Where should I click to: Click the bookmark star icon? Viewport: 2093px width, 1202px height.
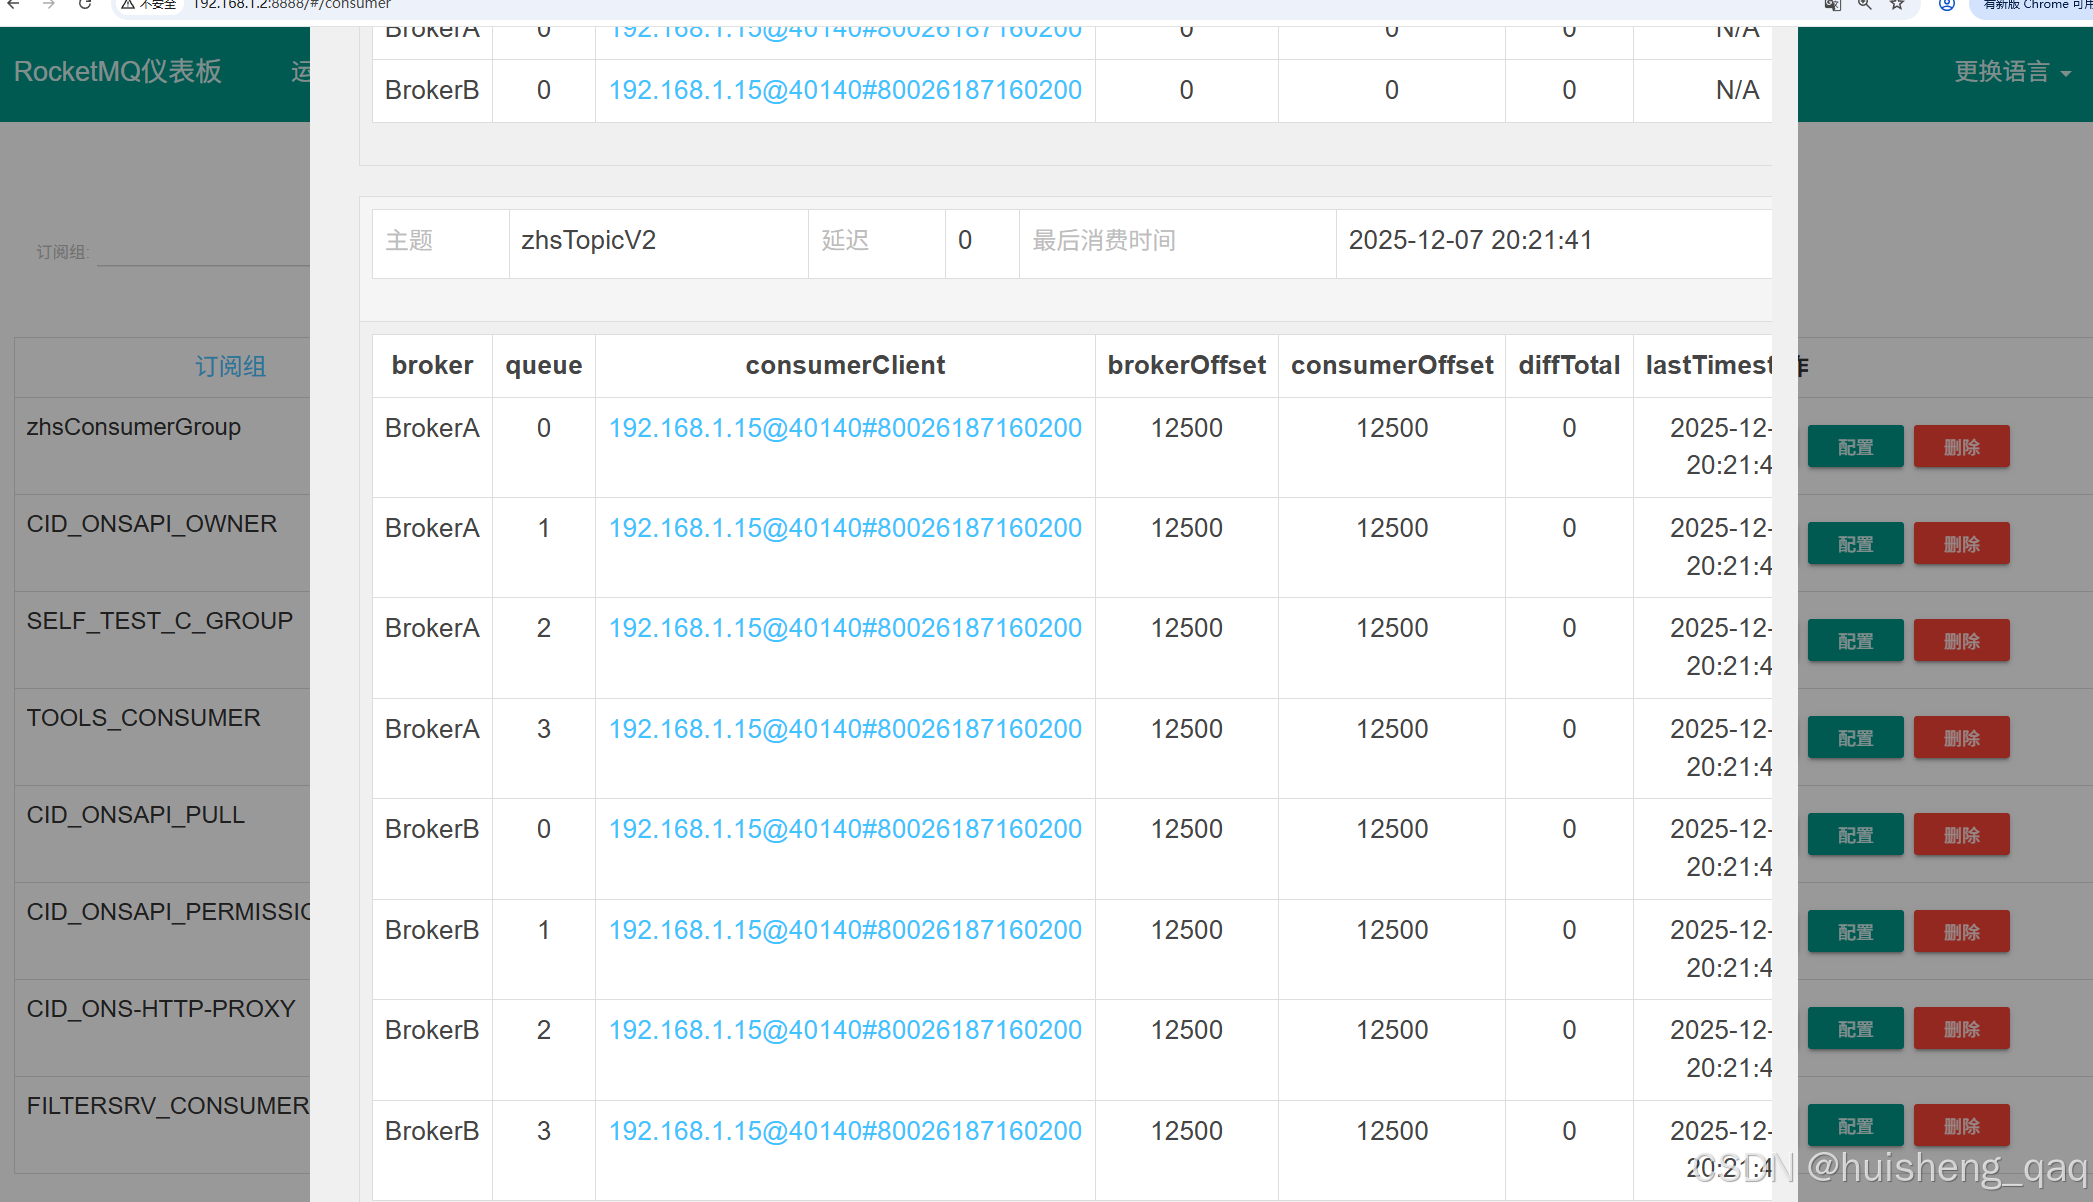click(1897, 5)
